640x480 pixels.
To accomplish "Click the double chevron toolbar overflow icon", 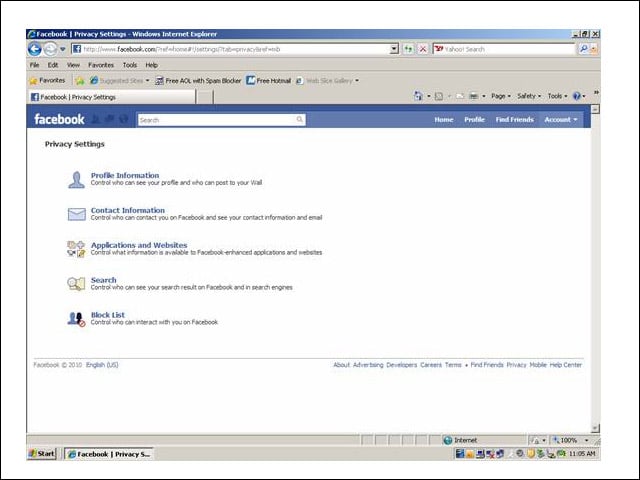I will pos(596,93).
